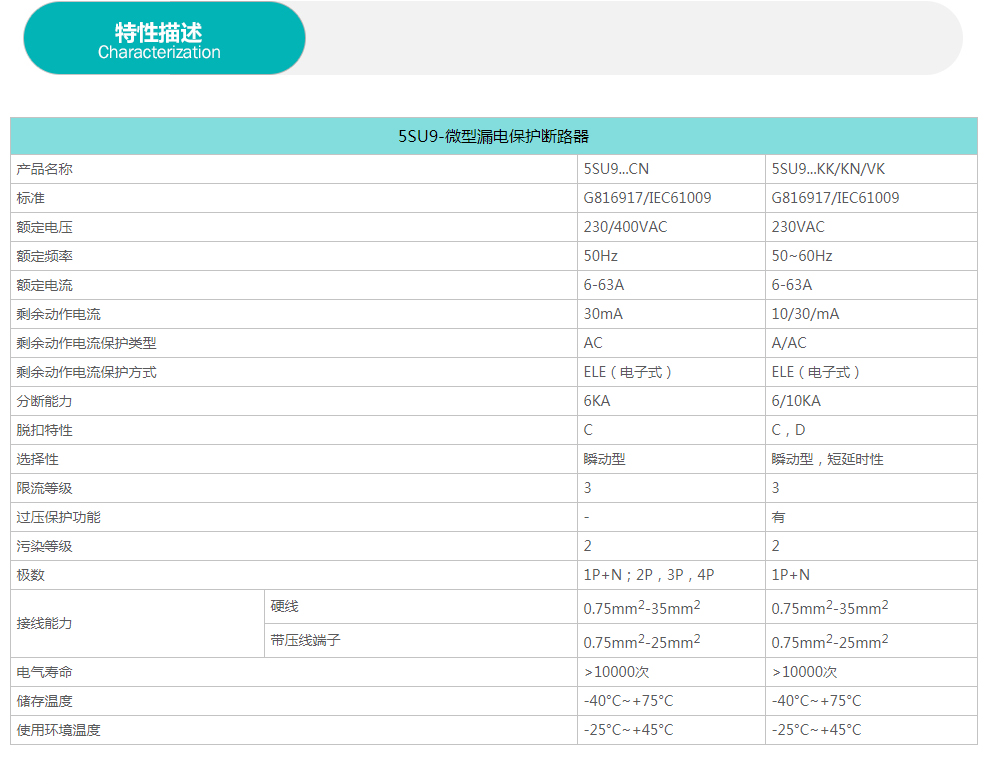Select the 1P+N；2P，3P，4P poles cell
The width and height of the screenshot is (990, 784).
(649, 575)
